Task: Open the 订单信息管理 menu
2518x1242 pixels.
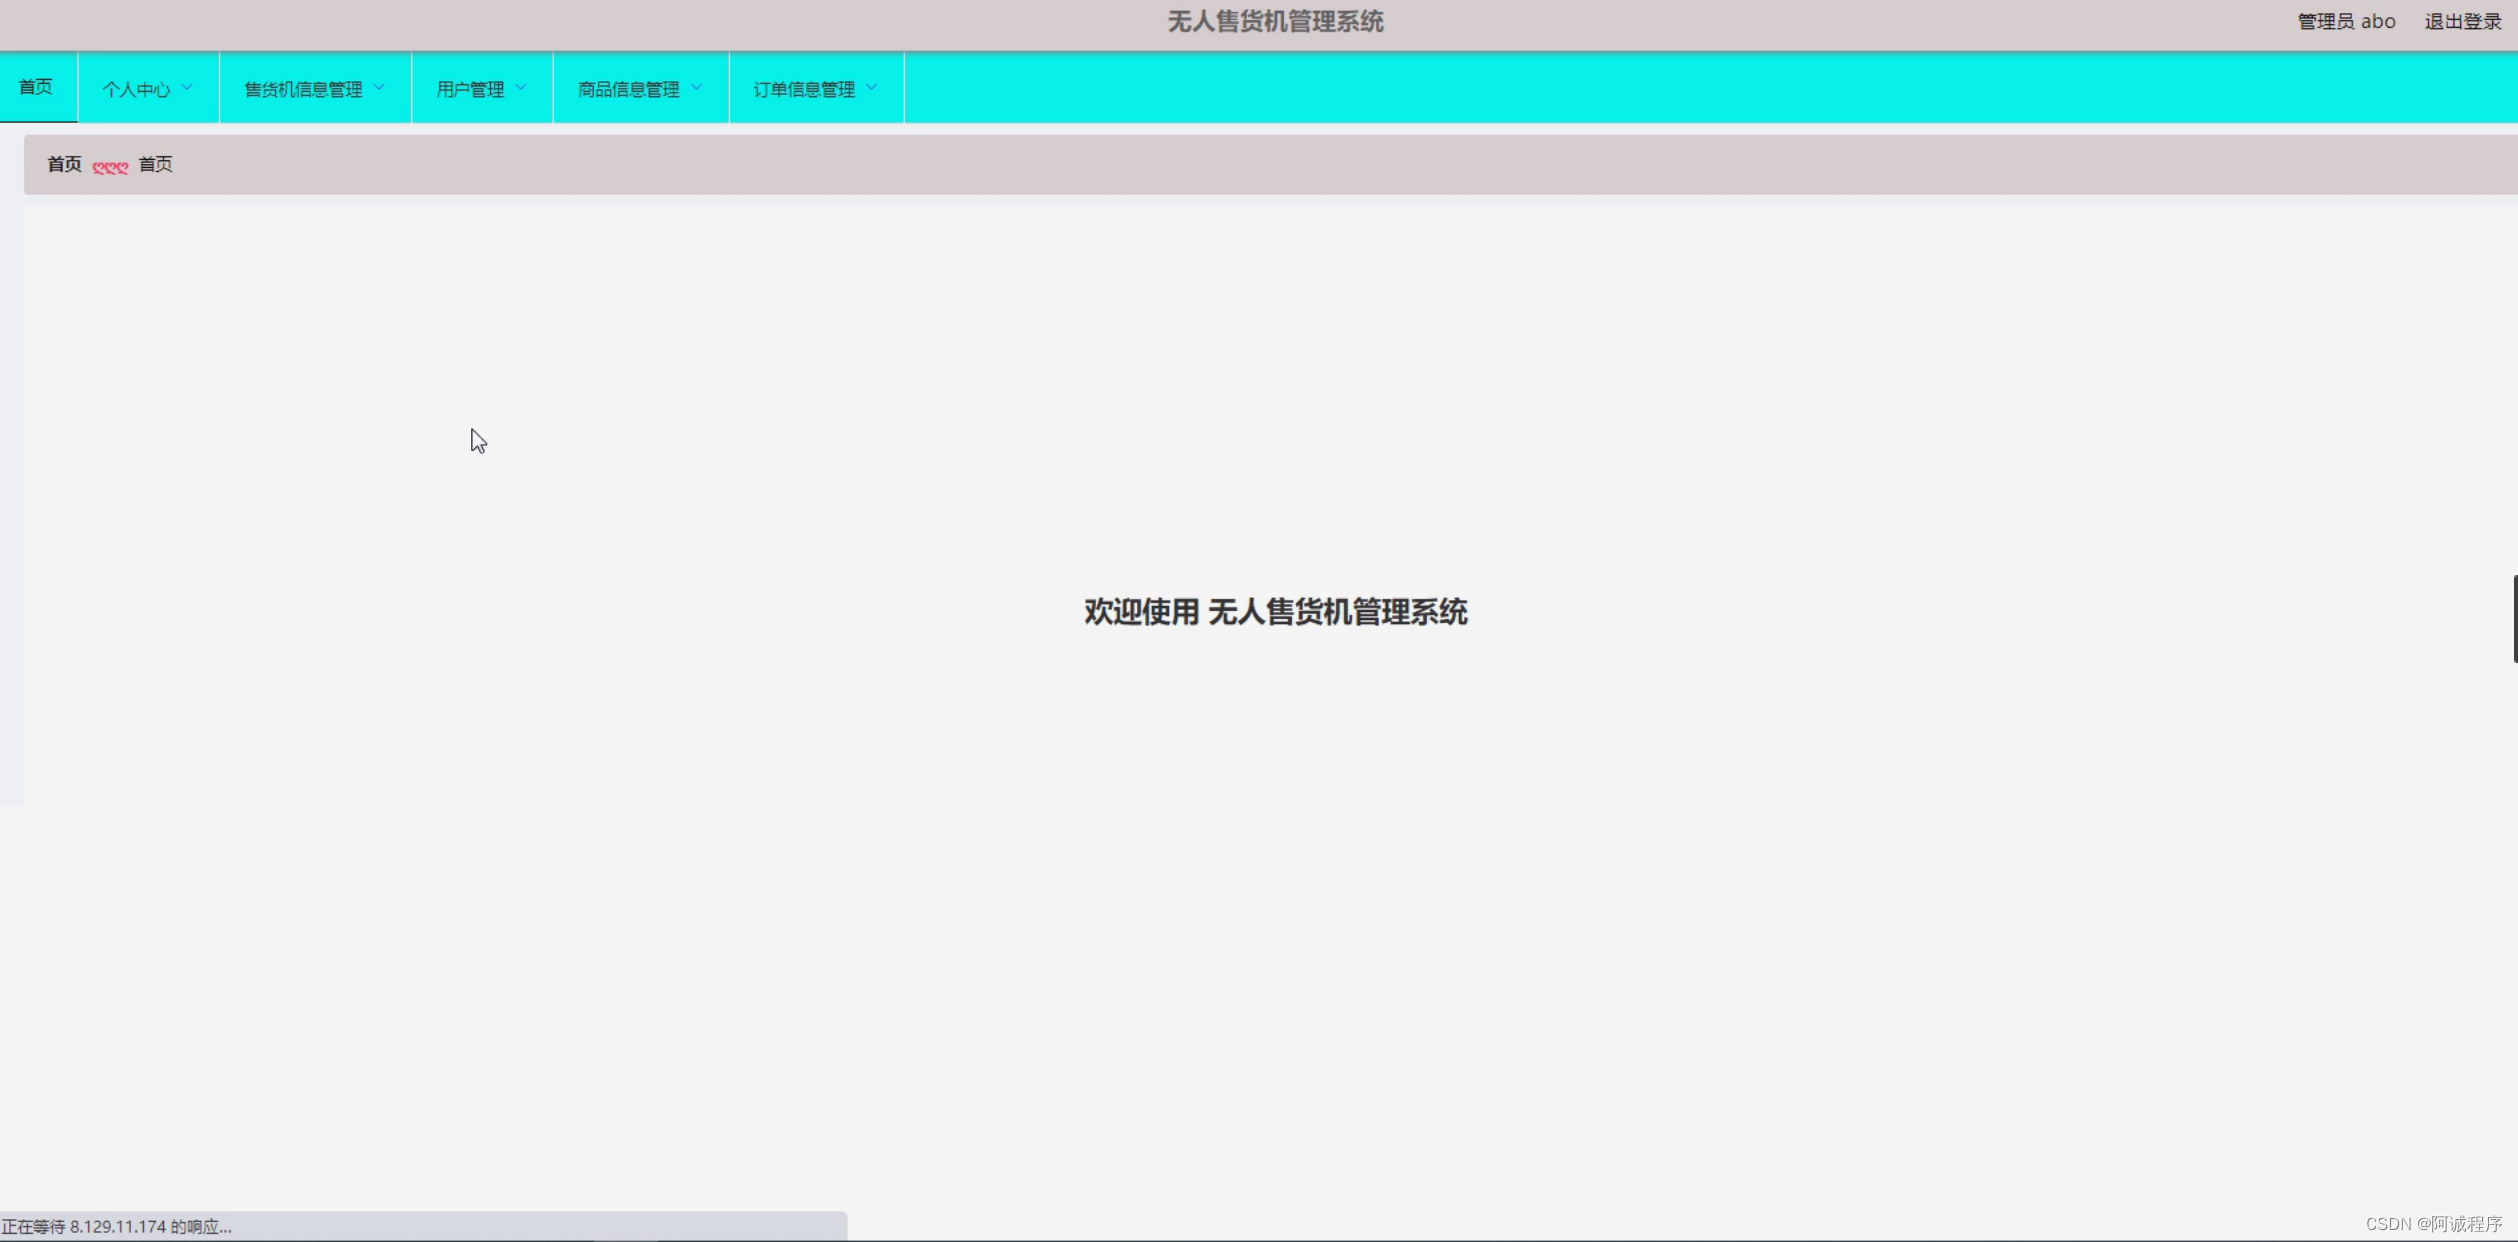Action: click(804, 90)
